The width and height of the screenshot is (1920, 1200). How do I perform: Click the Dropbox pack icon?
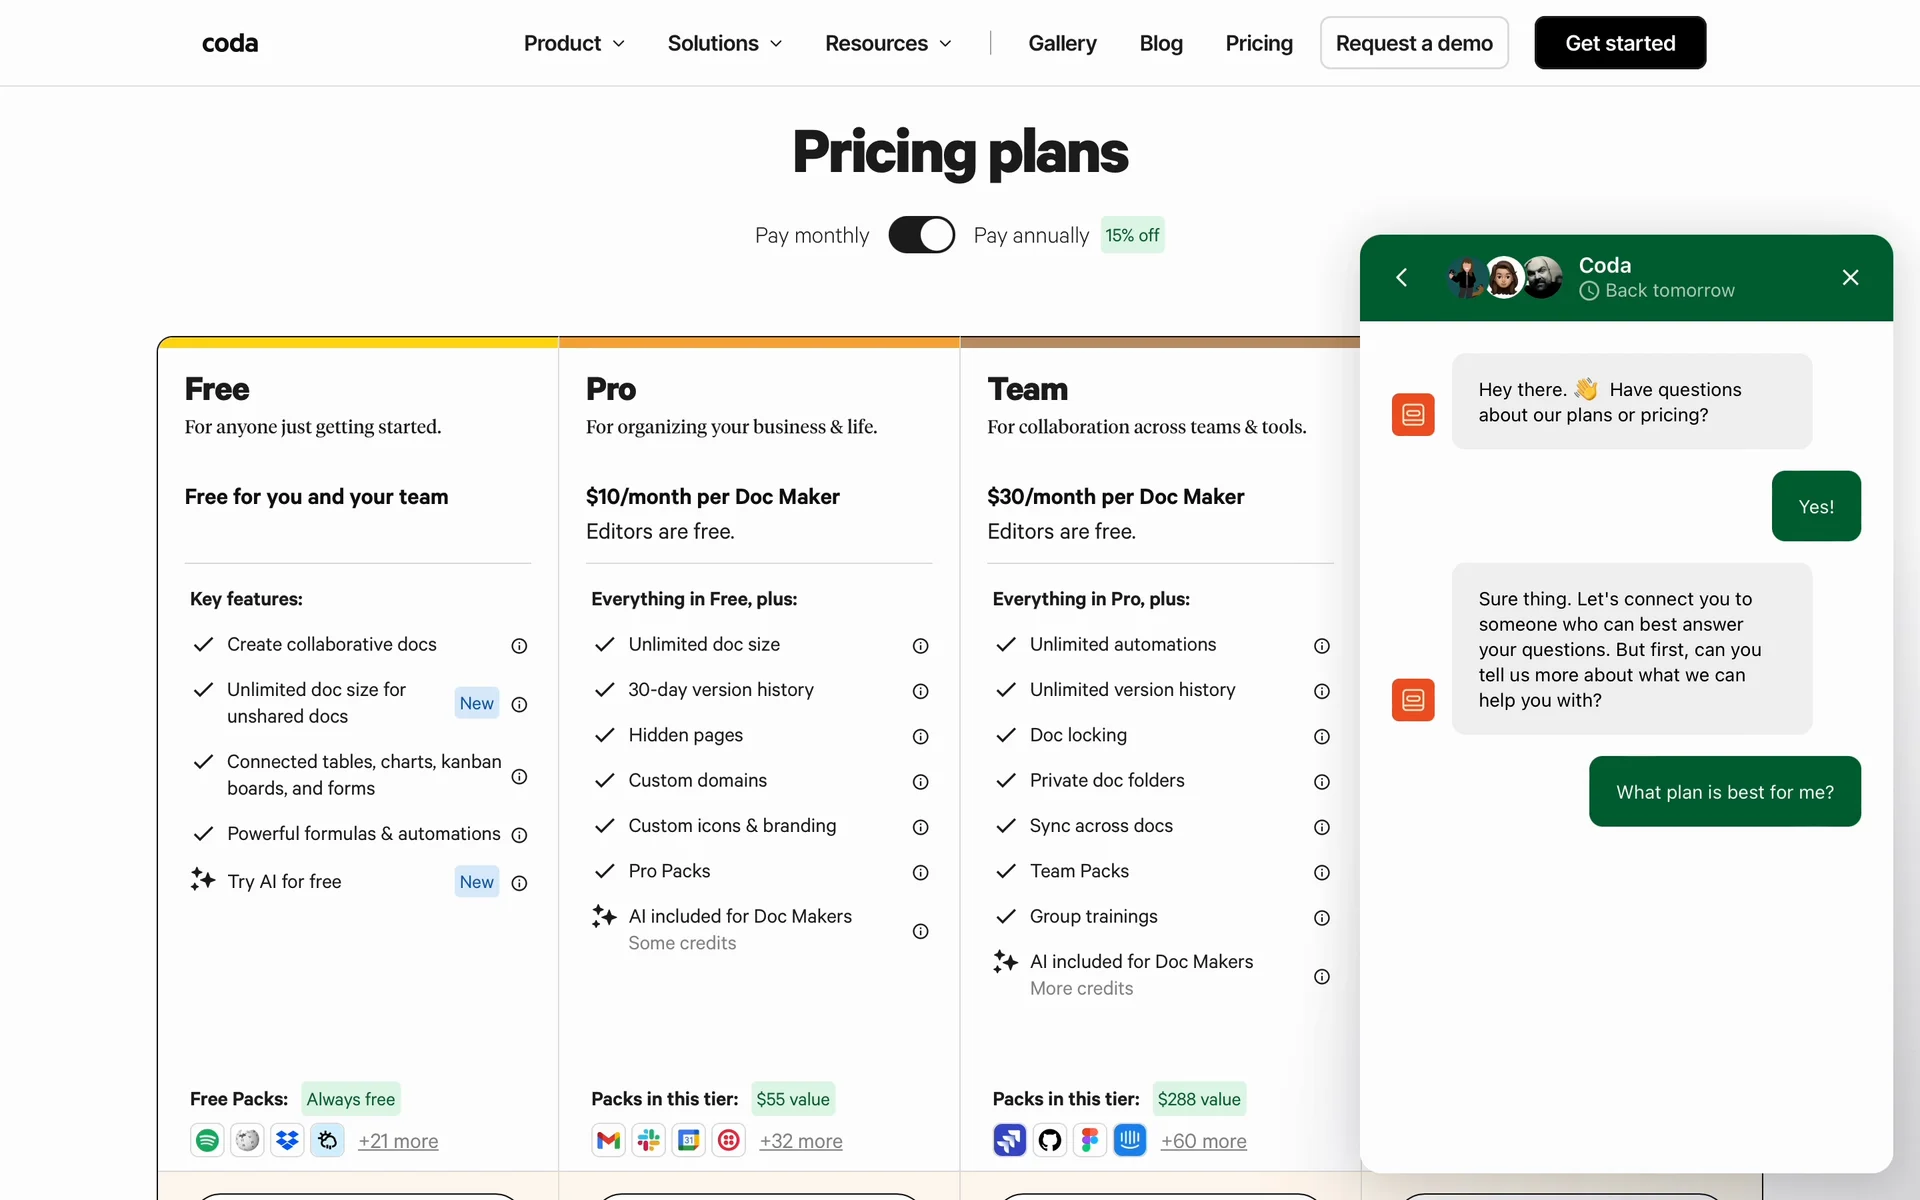(x=287, y=1140)
